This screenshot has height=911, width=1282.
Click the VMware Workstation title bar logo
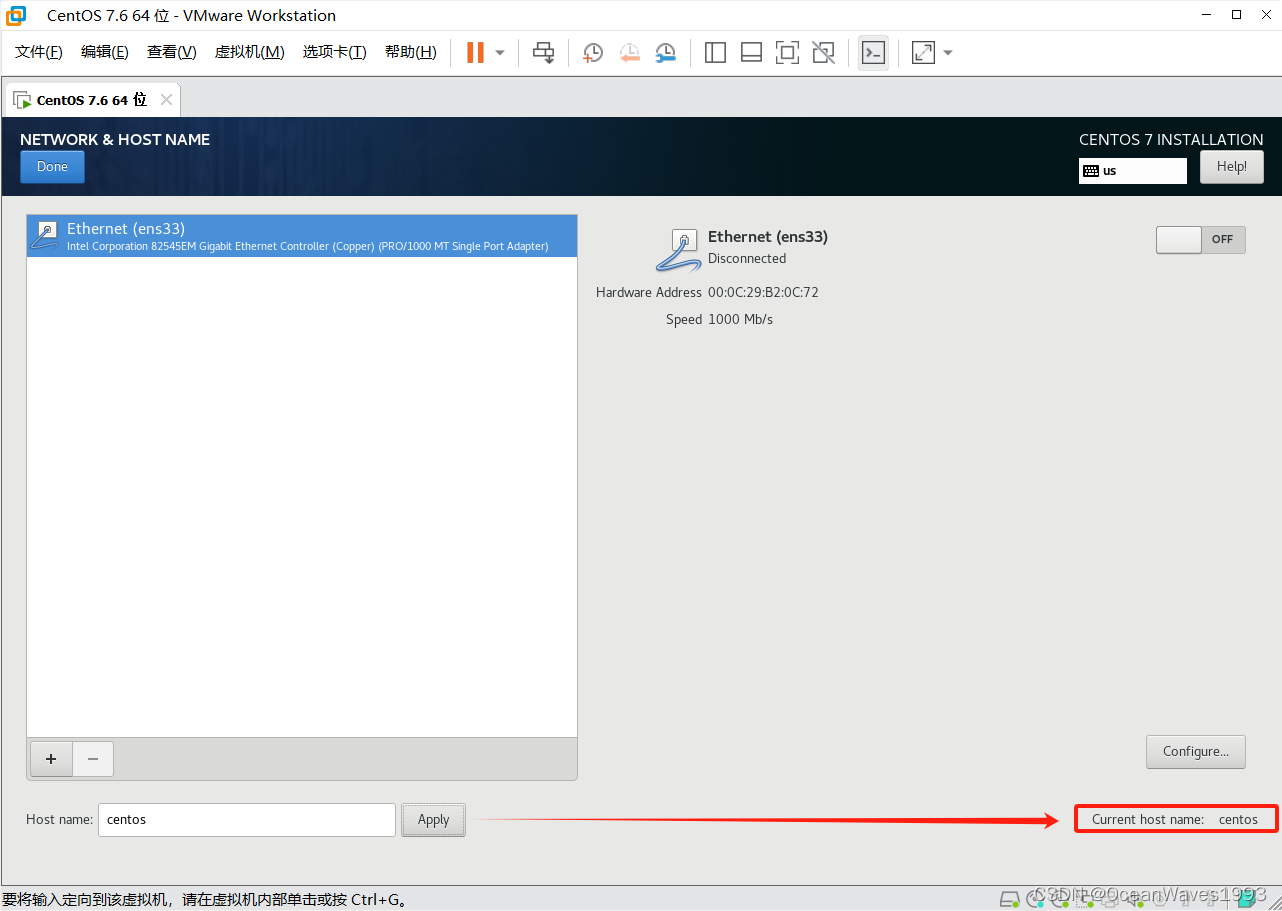click(16, 16)
